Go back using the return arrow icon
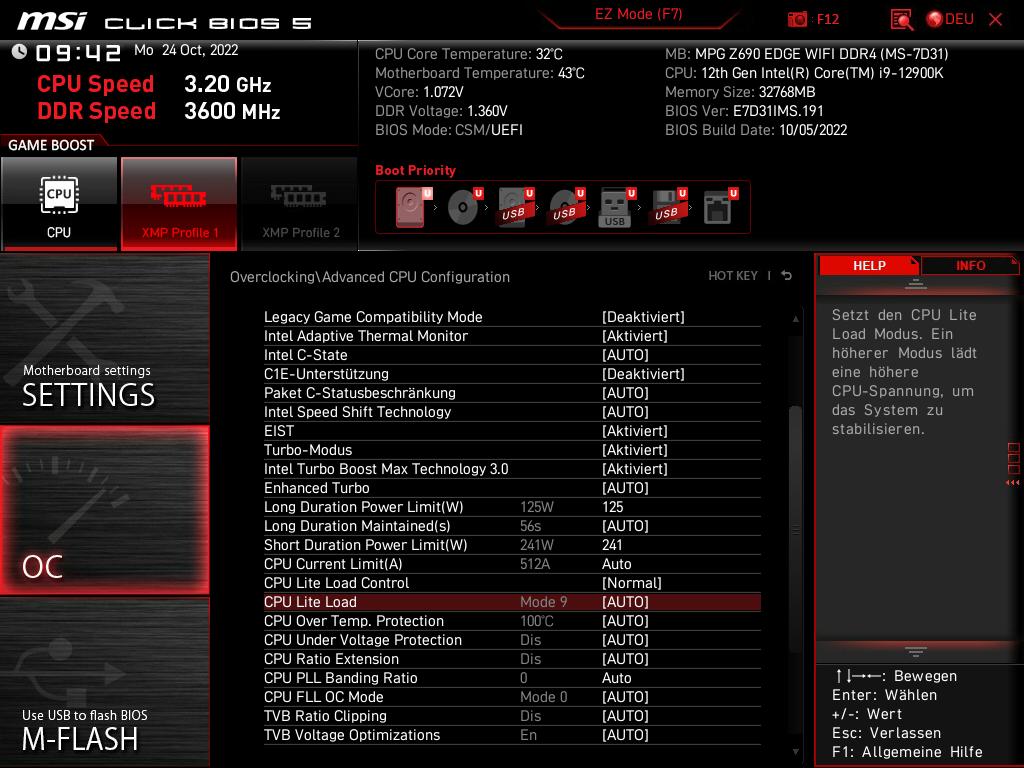 (786, 276)
